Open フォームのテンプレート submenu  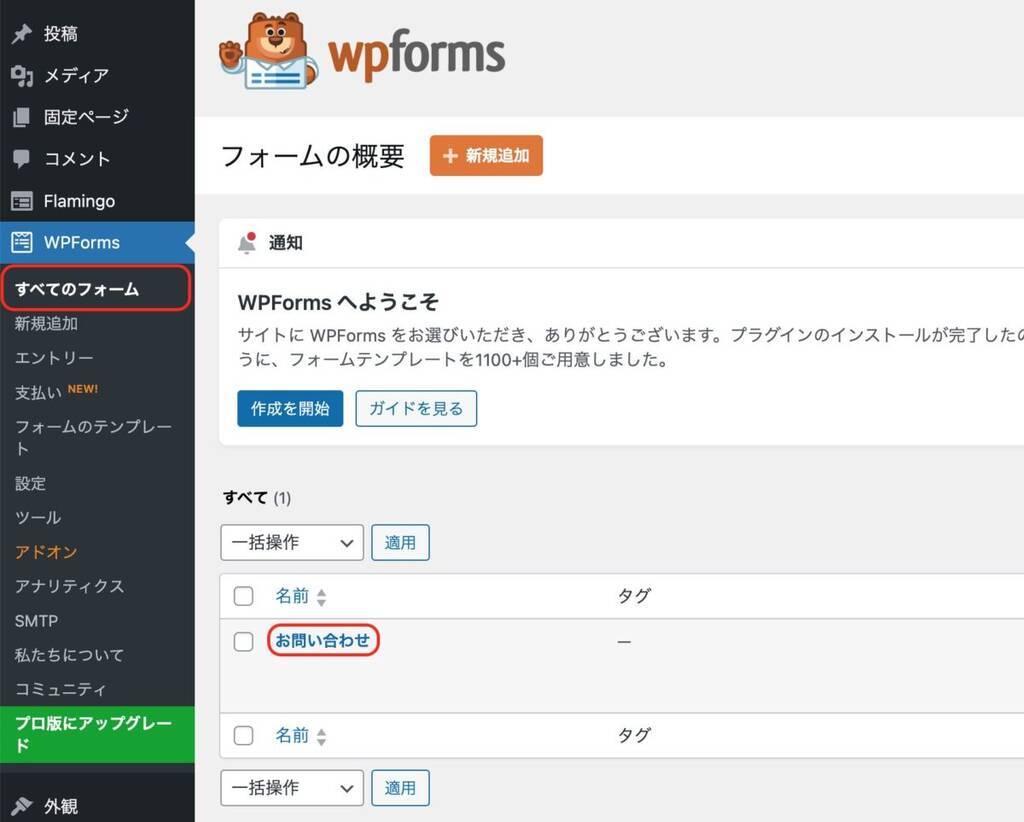tap(93, 437)
